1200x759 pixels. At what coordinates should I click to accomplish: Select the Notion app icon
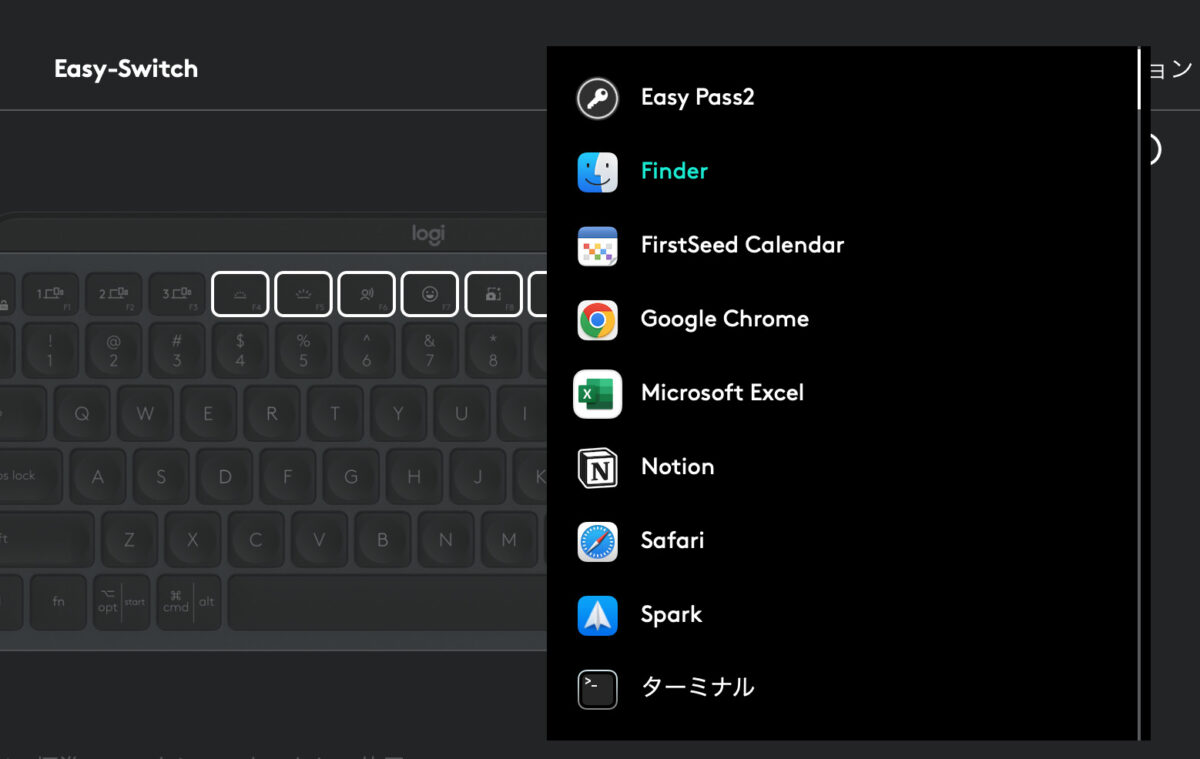(597, 468)
